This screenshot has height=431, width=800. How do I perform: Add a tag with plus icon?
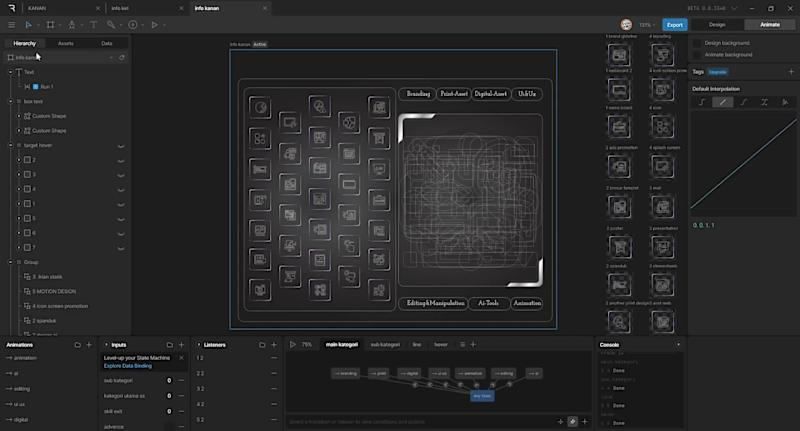[791, 72]
